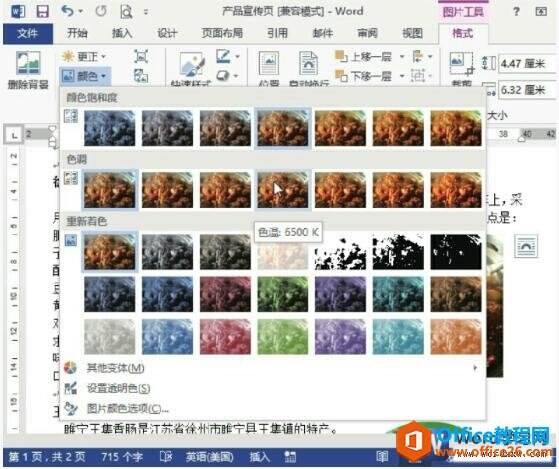Select the grayscale recolor thumbnail
Screen dimensions: 559x469
[x=167, y=252]
